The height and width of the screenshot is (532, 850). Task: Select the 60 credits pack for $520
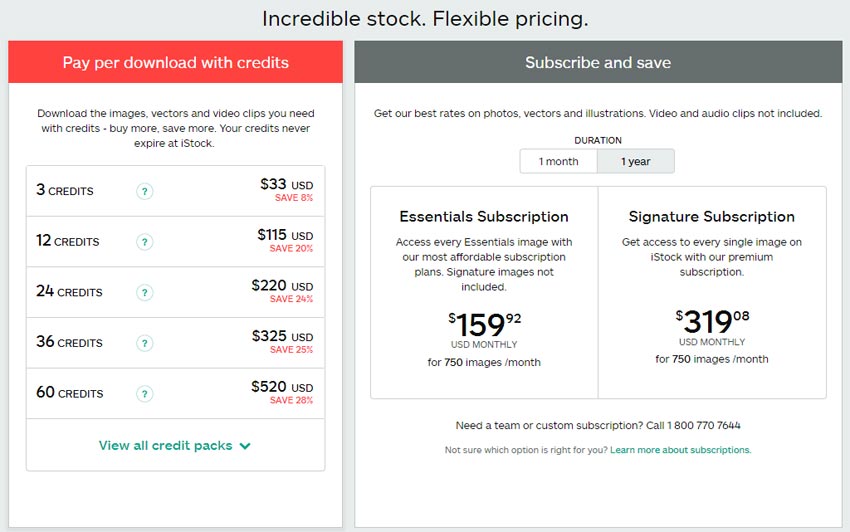[x=175, y=393]
